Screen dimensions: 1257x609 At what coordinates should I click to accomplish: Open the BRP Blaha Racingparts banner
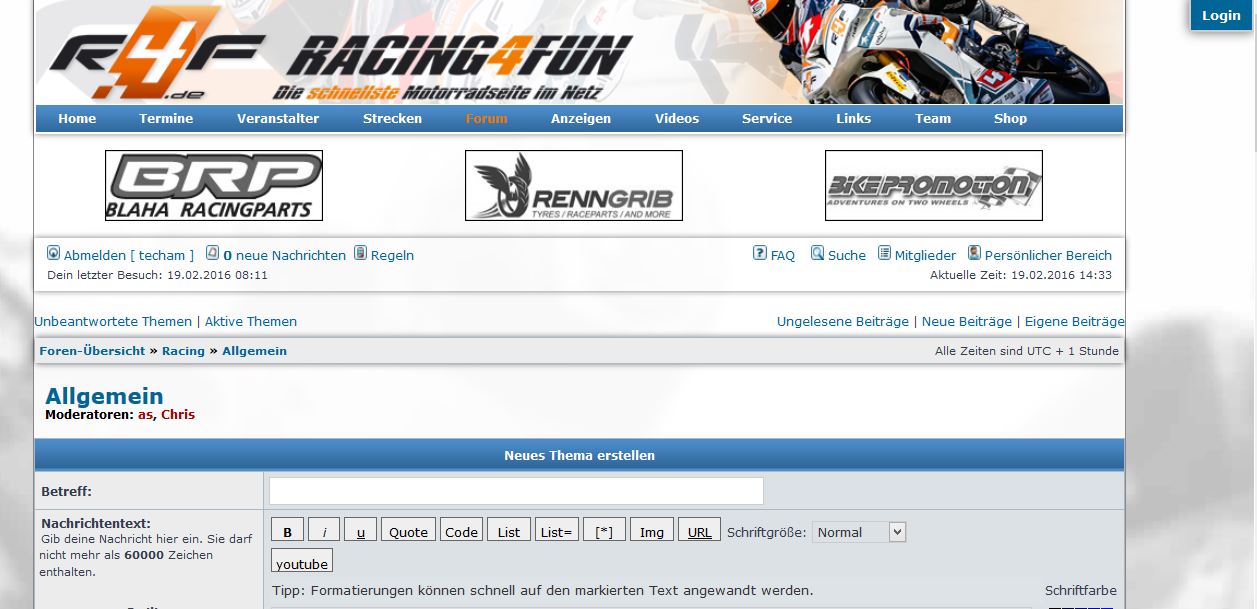[214, 185]
